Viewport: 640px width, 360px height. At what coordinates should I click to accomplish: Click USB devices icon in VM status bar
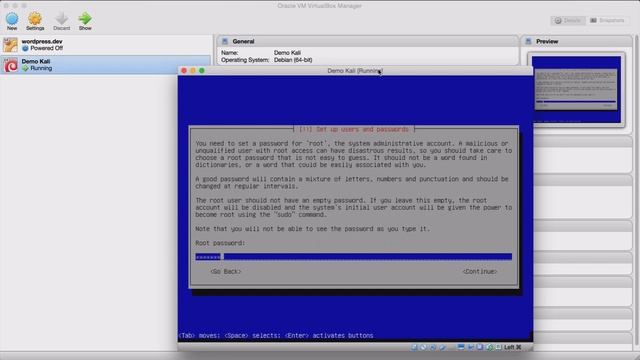click(442, 347)
